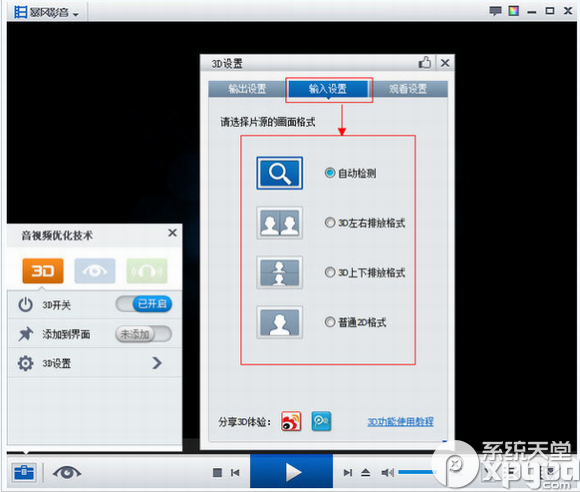Open the message feedback icon in title bar
Viewport: 580px width, 492px height.
(x=495, y=11)
